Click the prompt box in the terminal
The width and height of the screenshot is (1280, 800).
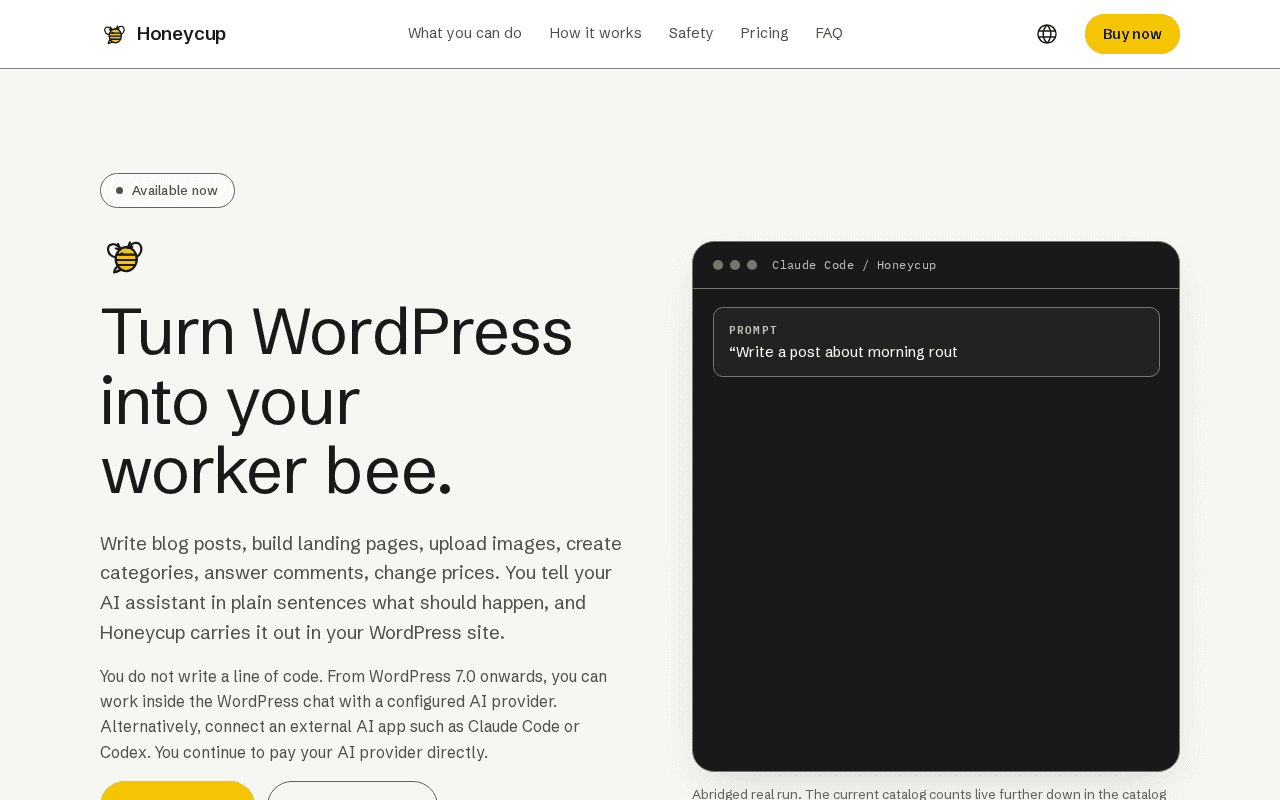(x=936, y=342)
